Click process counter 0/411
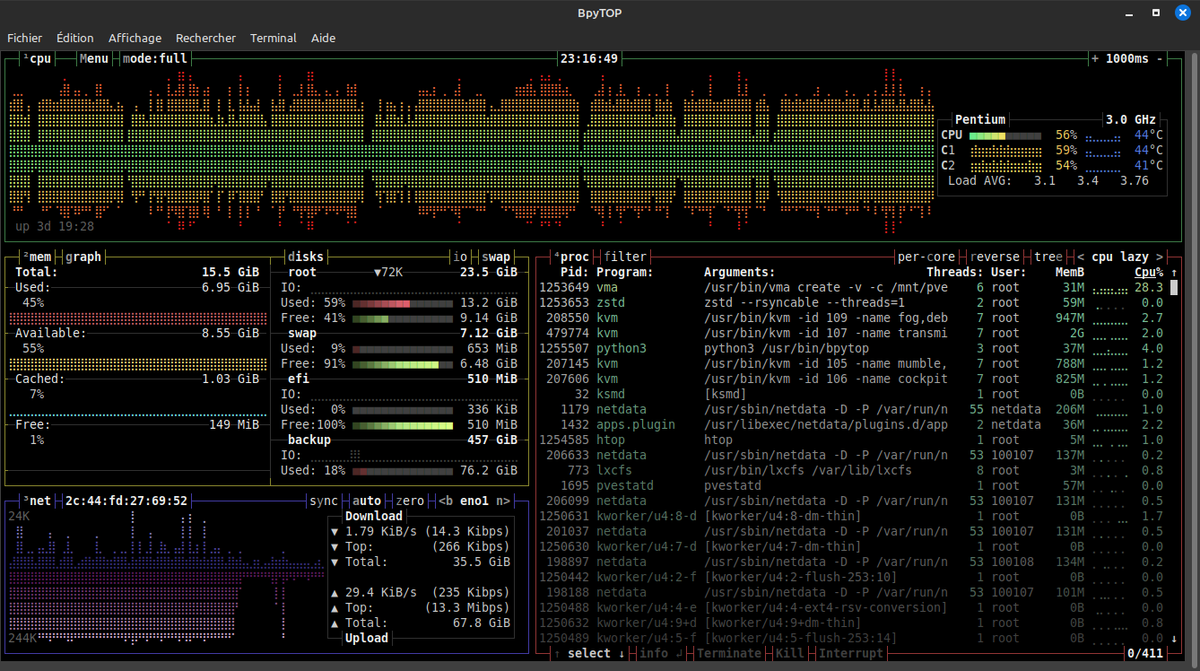1200x671 pixels. 1146,654
